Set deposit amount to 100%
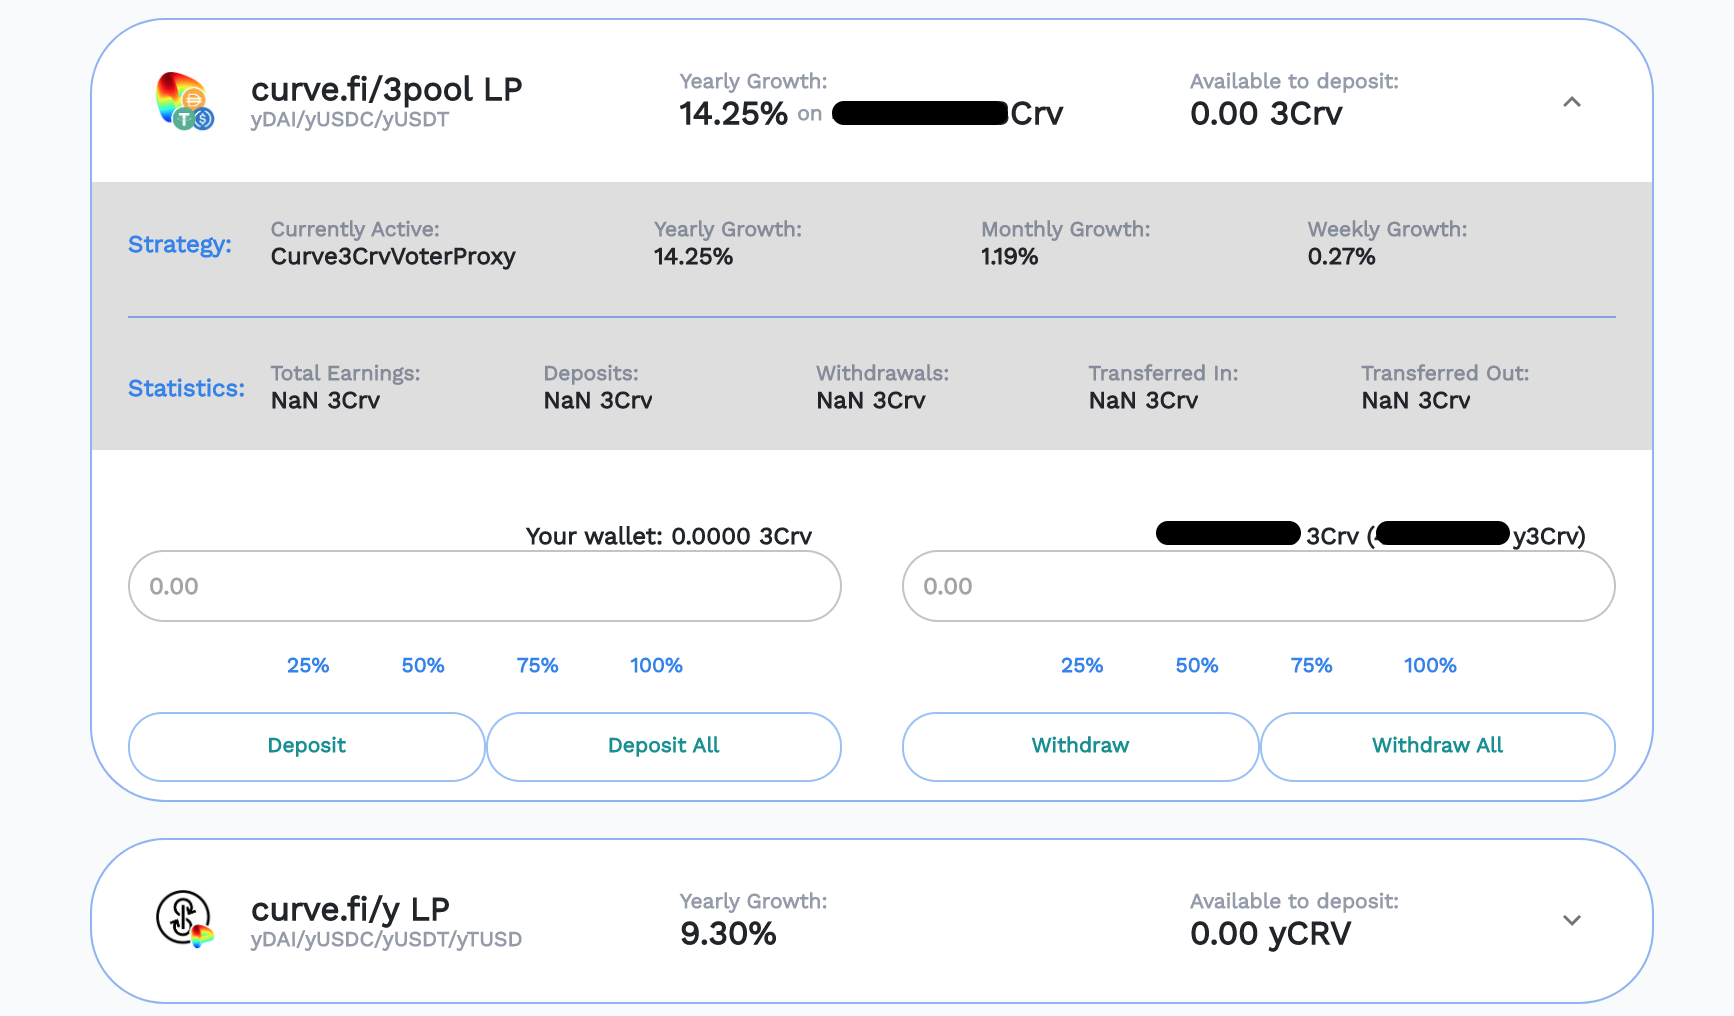 pos(656,665)
